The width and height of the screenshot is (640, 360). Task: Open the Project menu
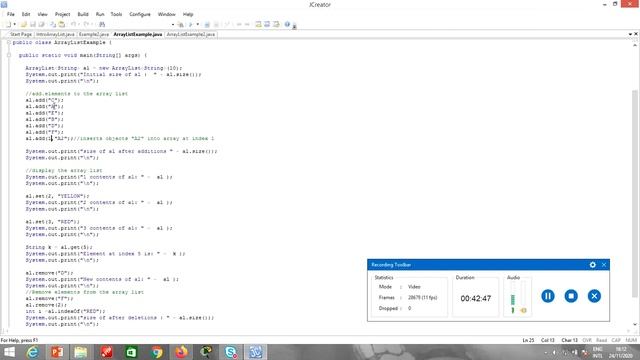click(x=62, y=14)
